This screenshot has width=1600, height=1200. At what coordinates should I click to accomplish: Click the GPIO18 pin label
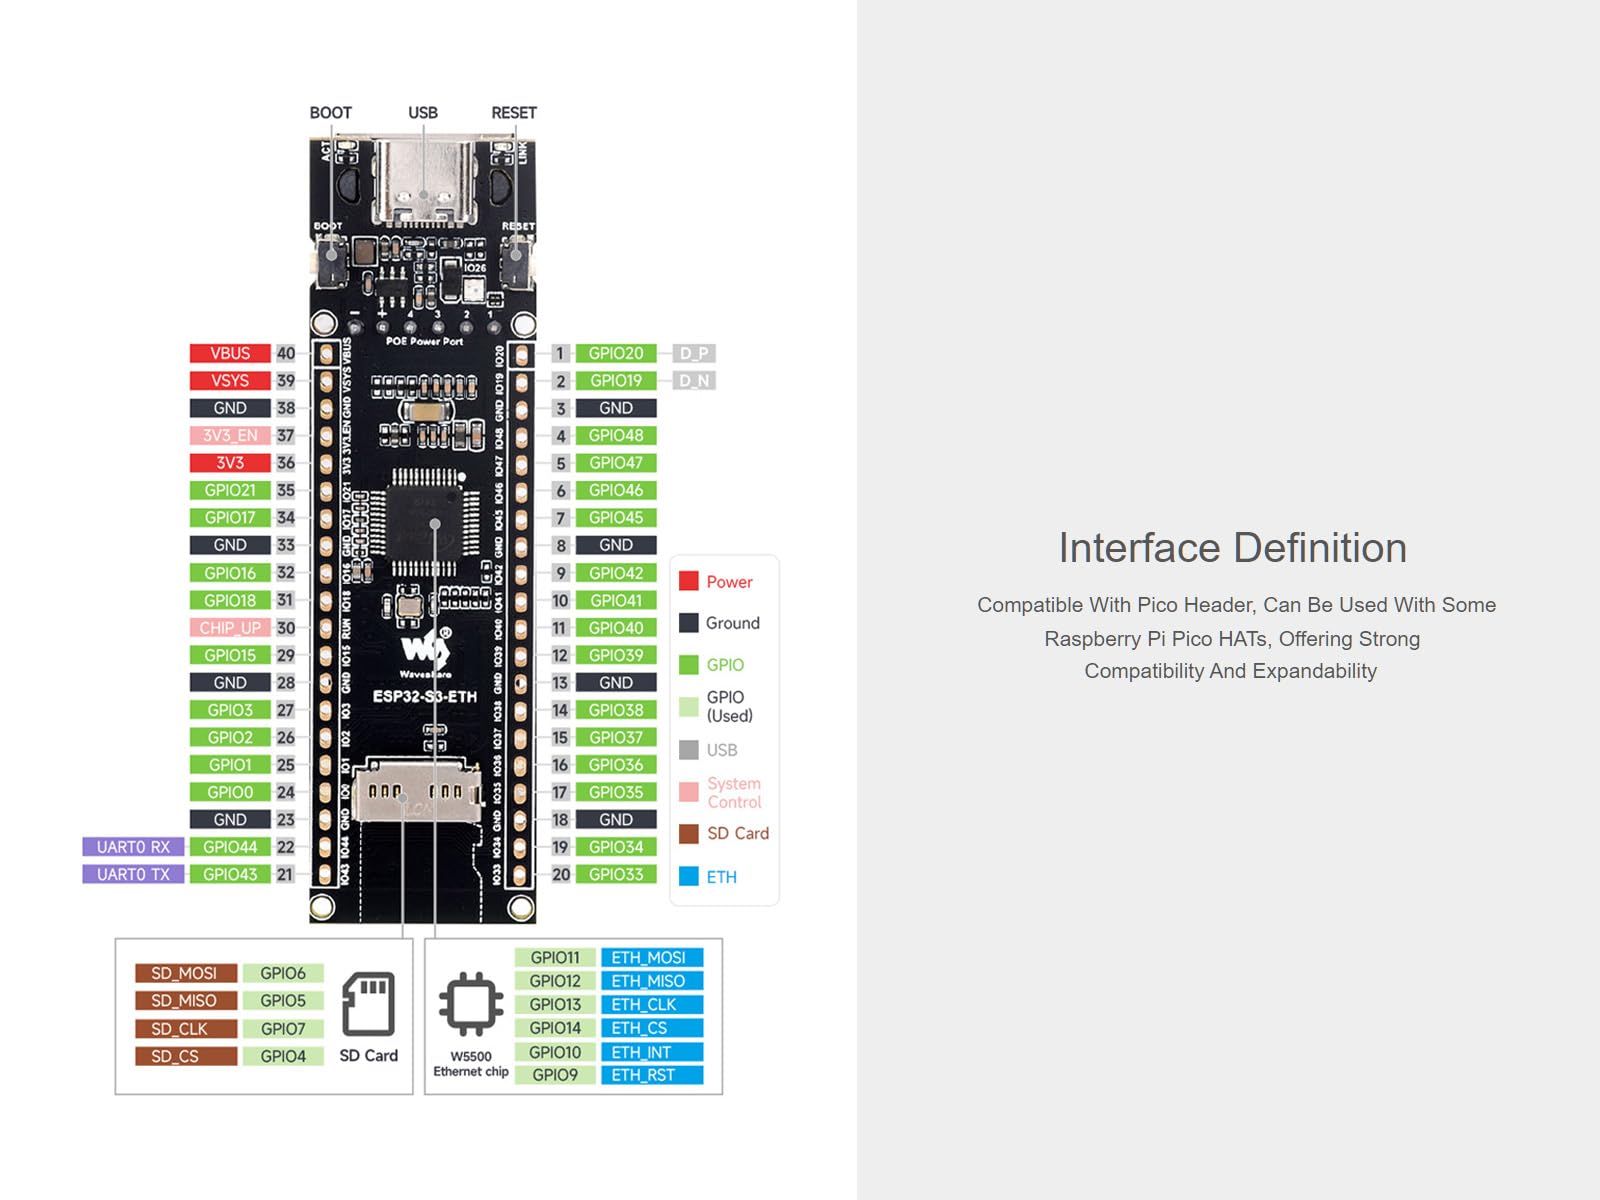click(230, 600)
